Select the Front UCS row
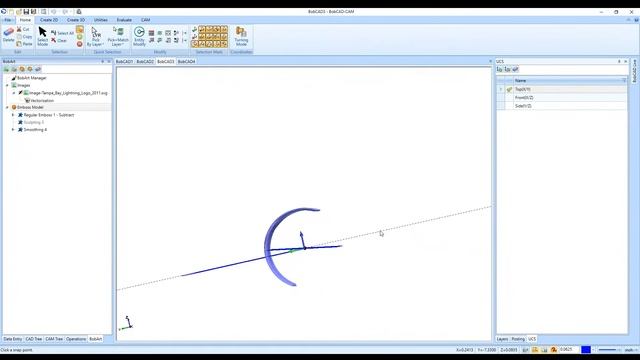640x360 pixels. tap(562, 98)
